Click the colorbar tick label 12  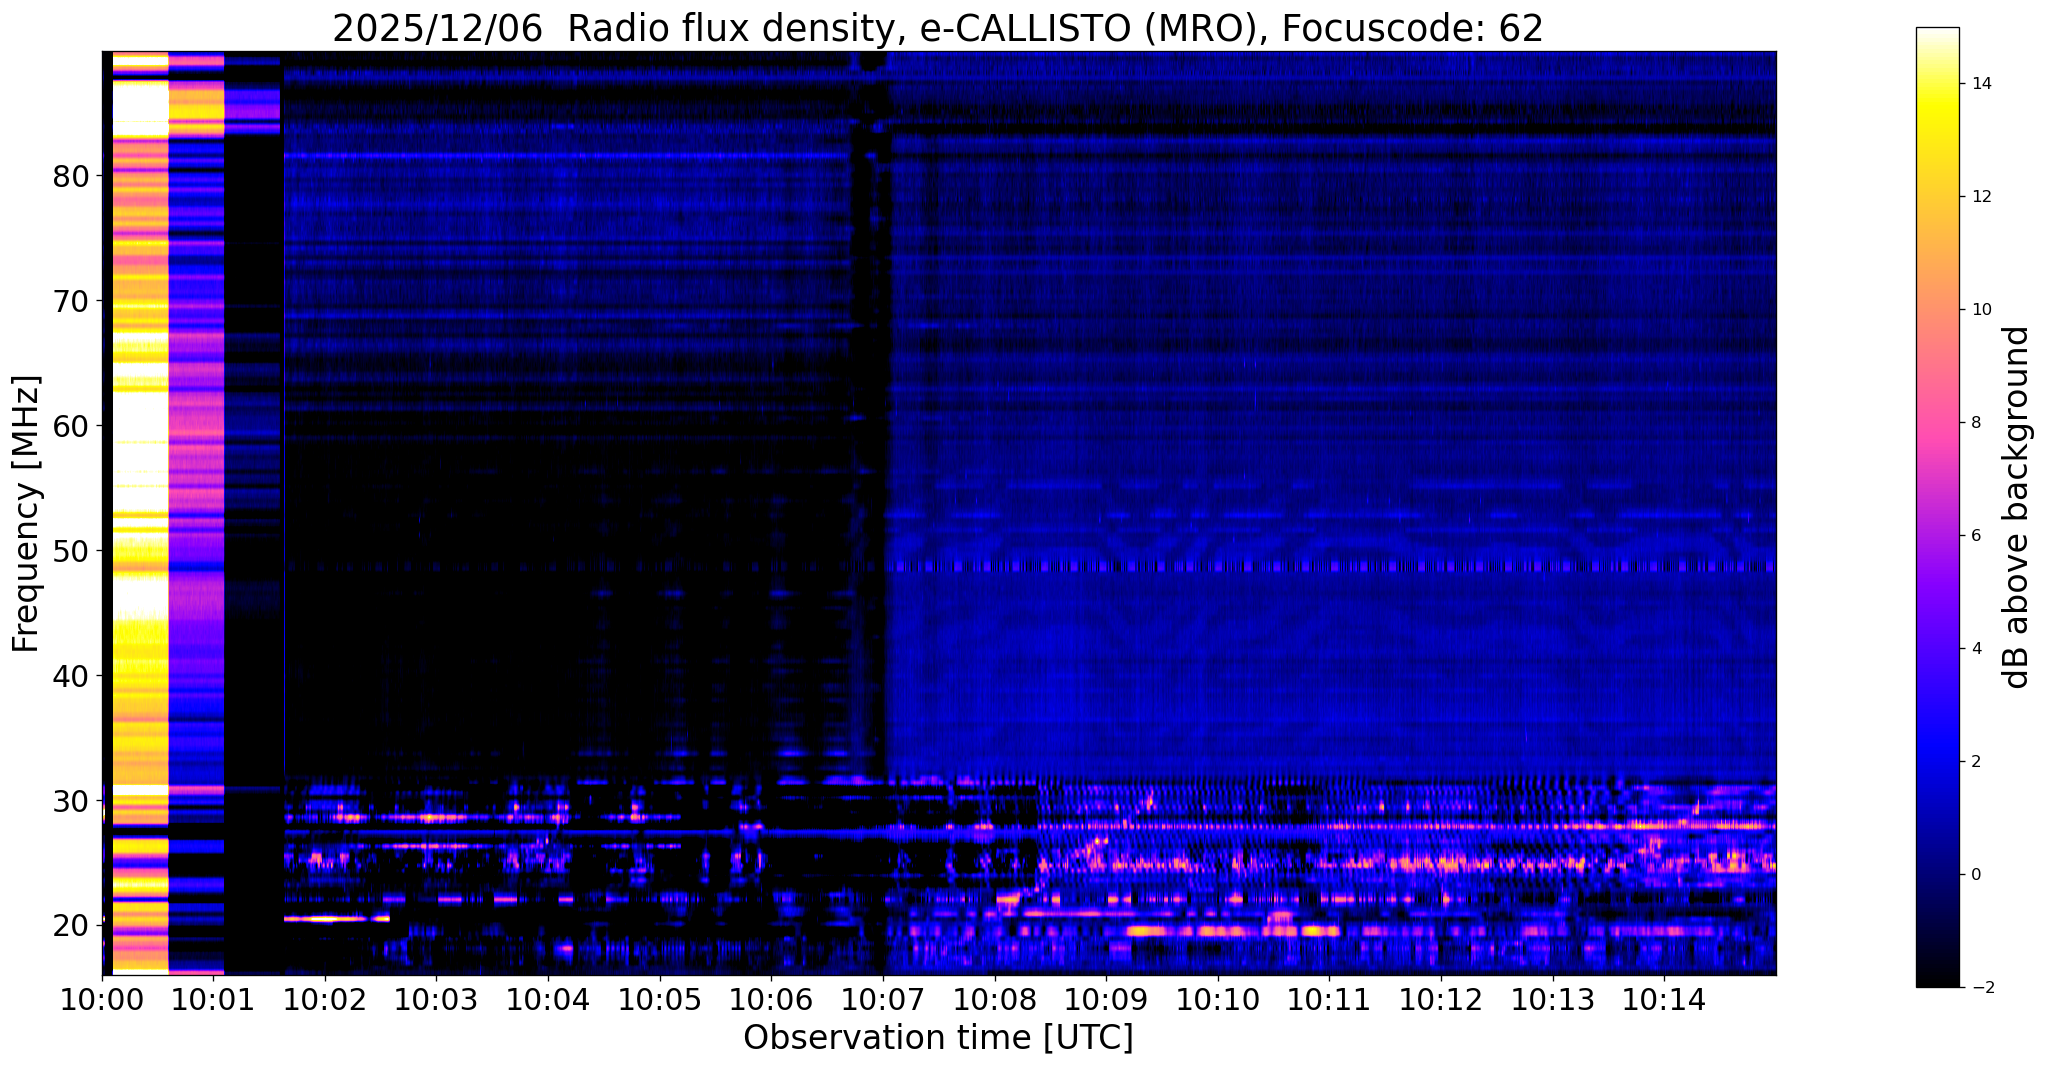coord(1981,197)
